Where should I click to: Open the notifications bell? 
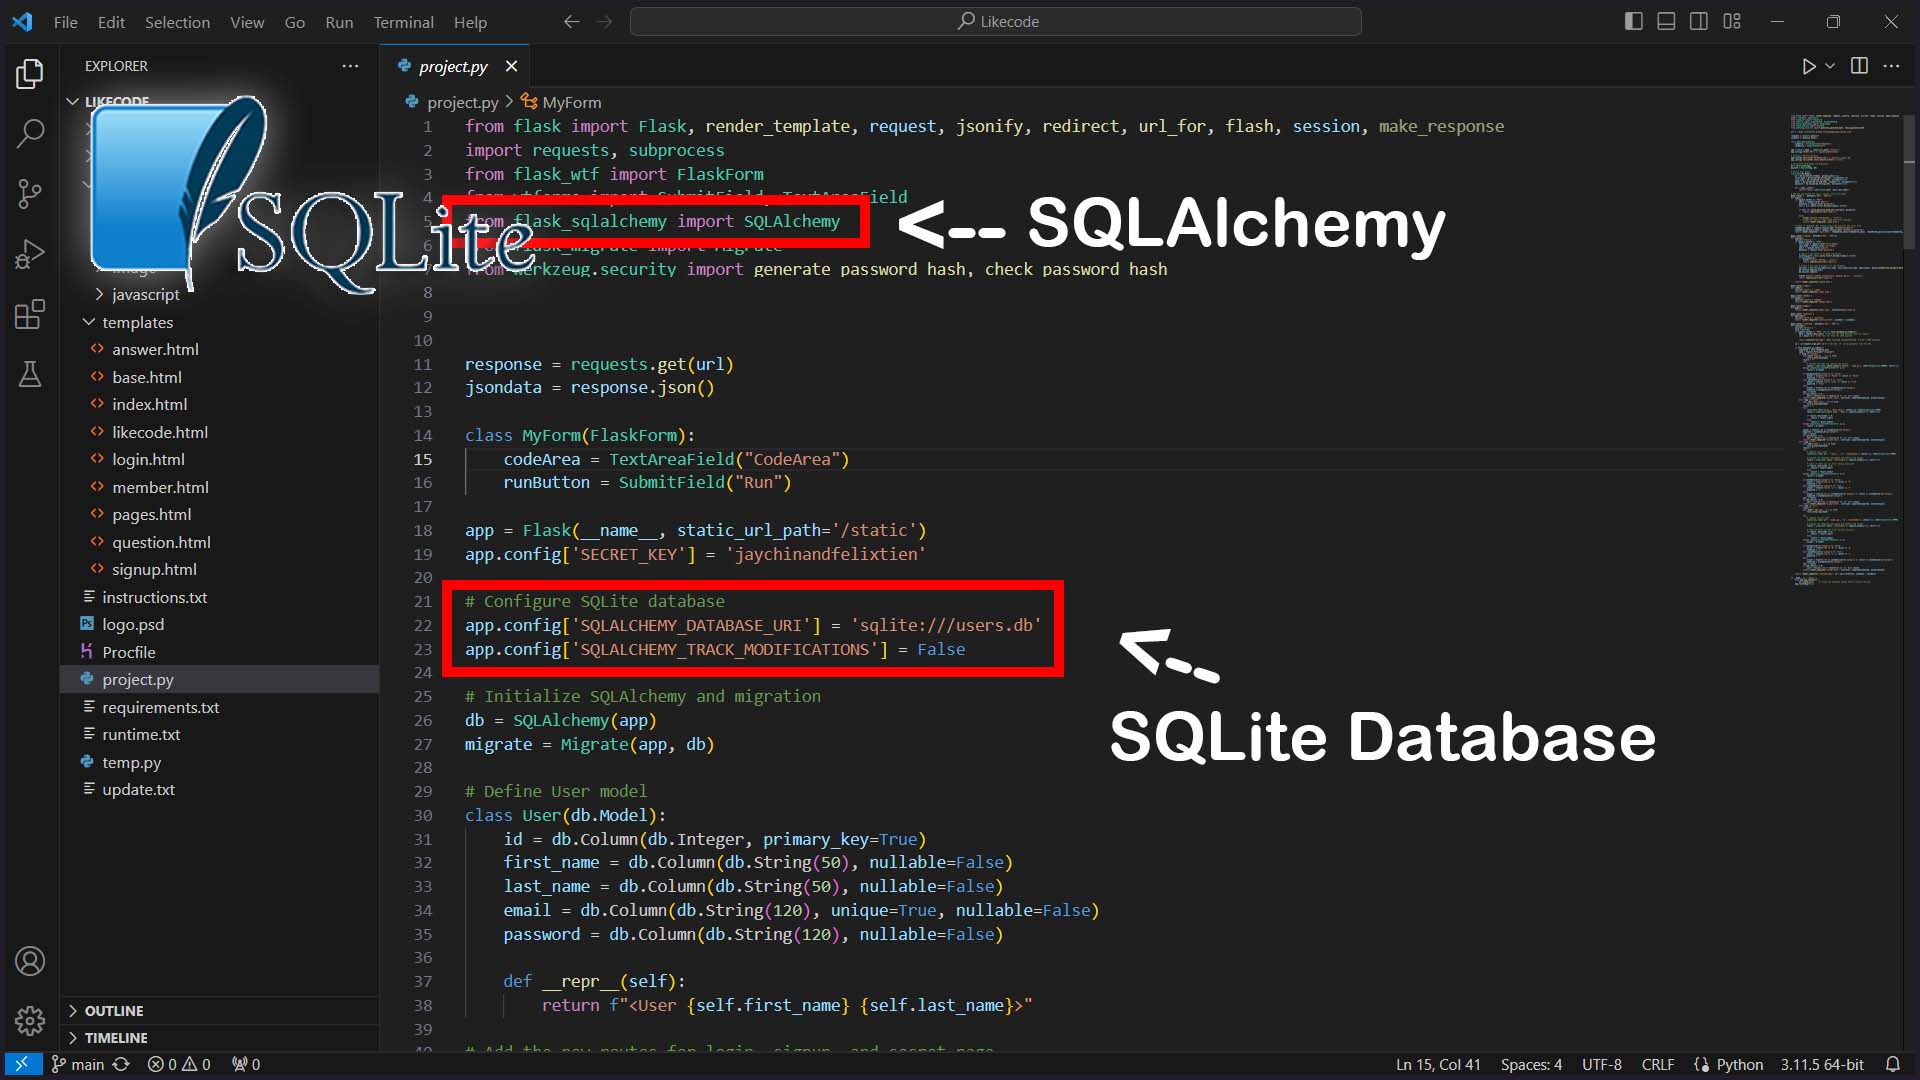pos(1892,1064)
